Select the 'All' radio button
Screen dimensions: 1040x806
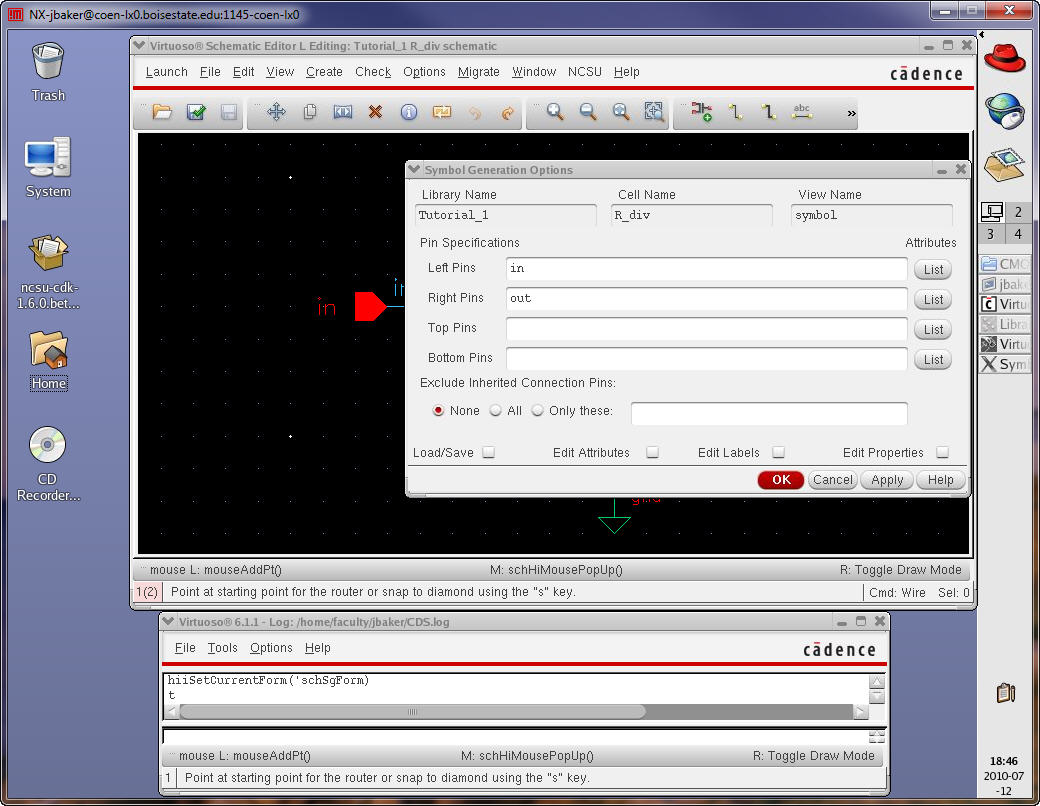(x=496, y=411)
